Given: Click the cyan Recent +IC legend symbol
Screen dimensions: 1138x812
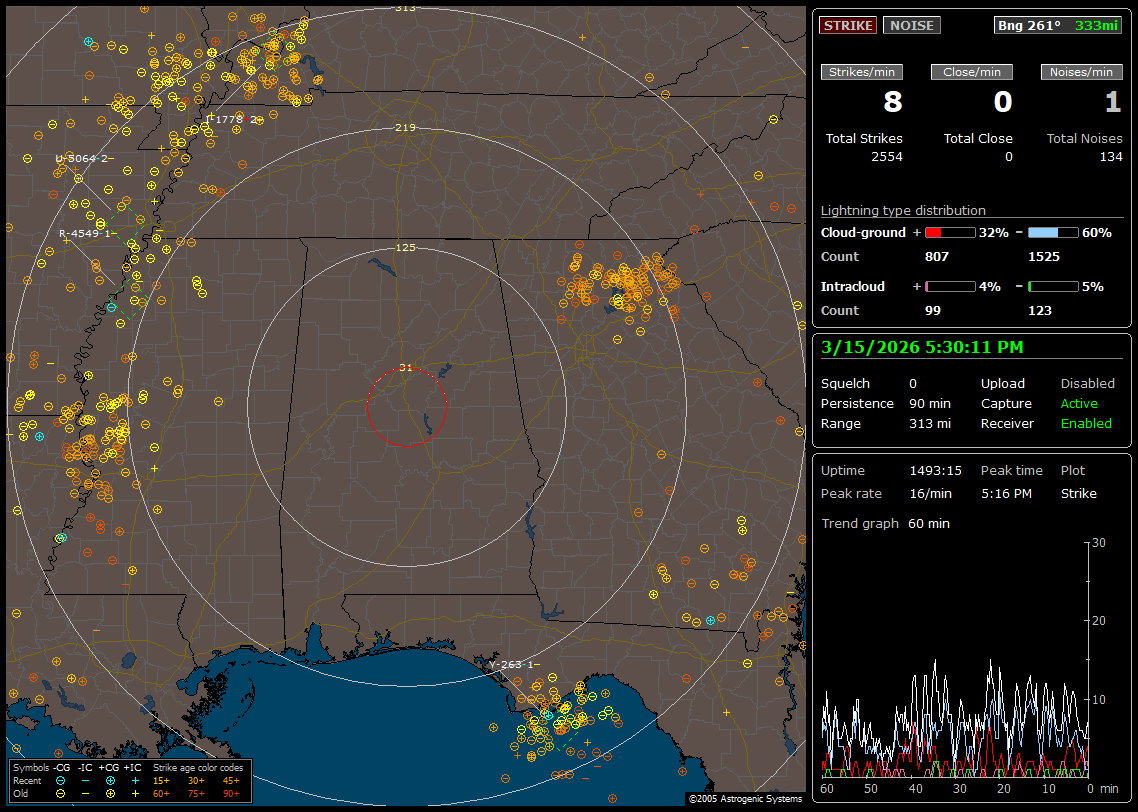Looking at the screenshot, I should pos(134,780).
